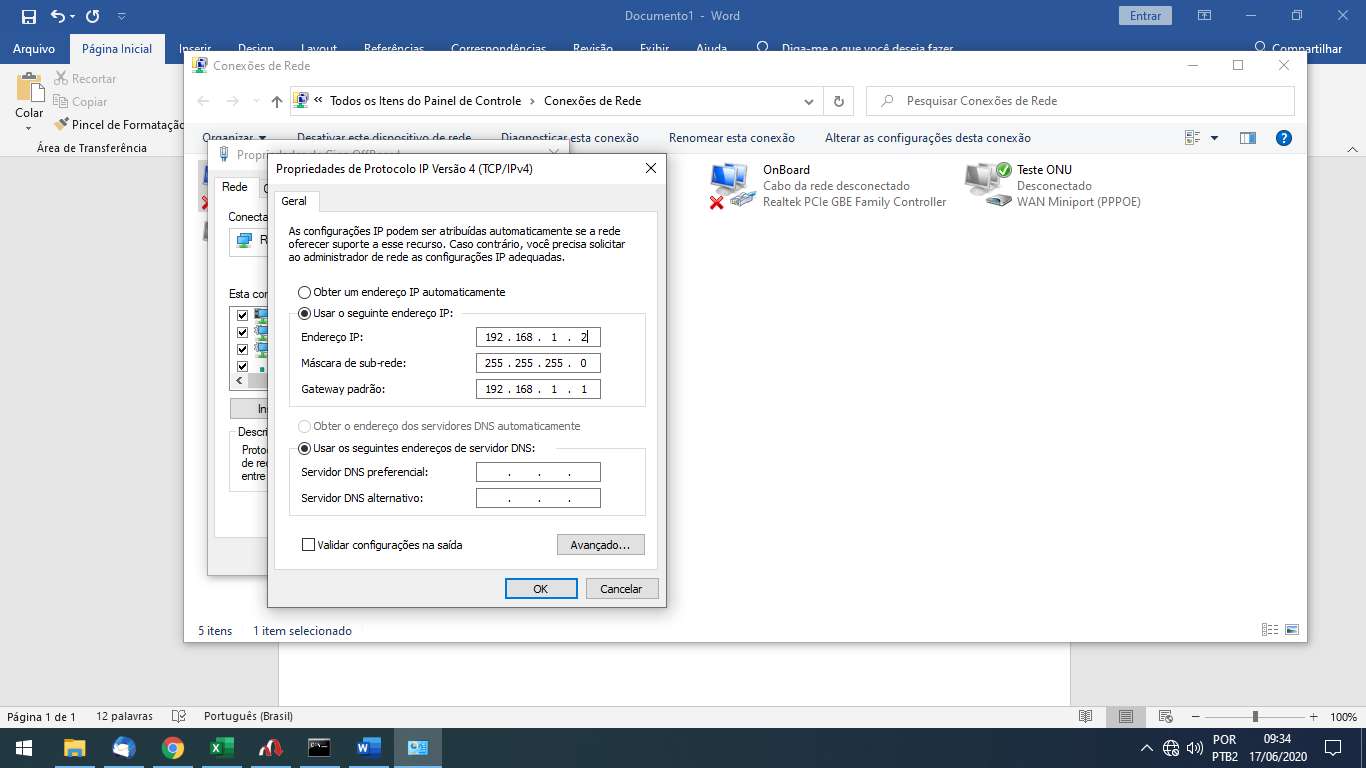Open Google Chrome from the taskbar
This screenshot has height=768, width=1366.
[x=172, y=747]
